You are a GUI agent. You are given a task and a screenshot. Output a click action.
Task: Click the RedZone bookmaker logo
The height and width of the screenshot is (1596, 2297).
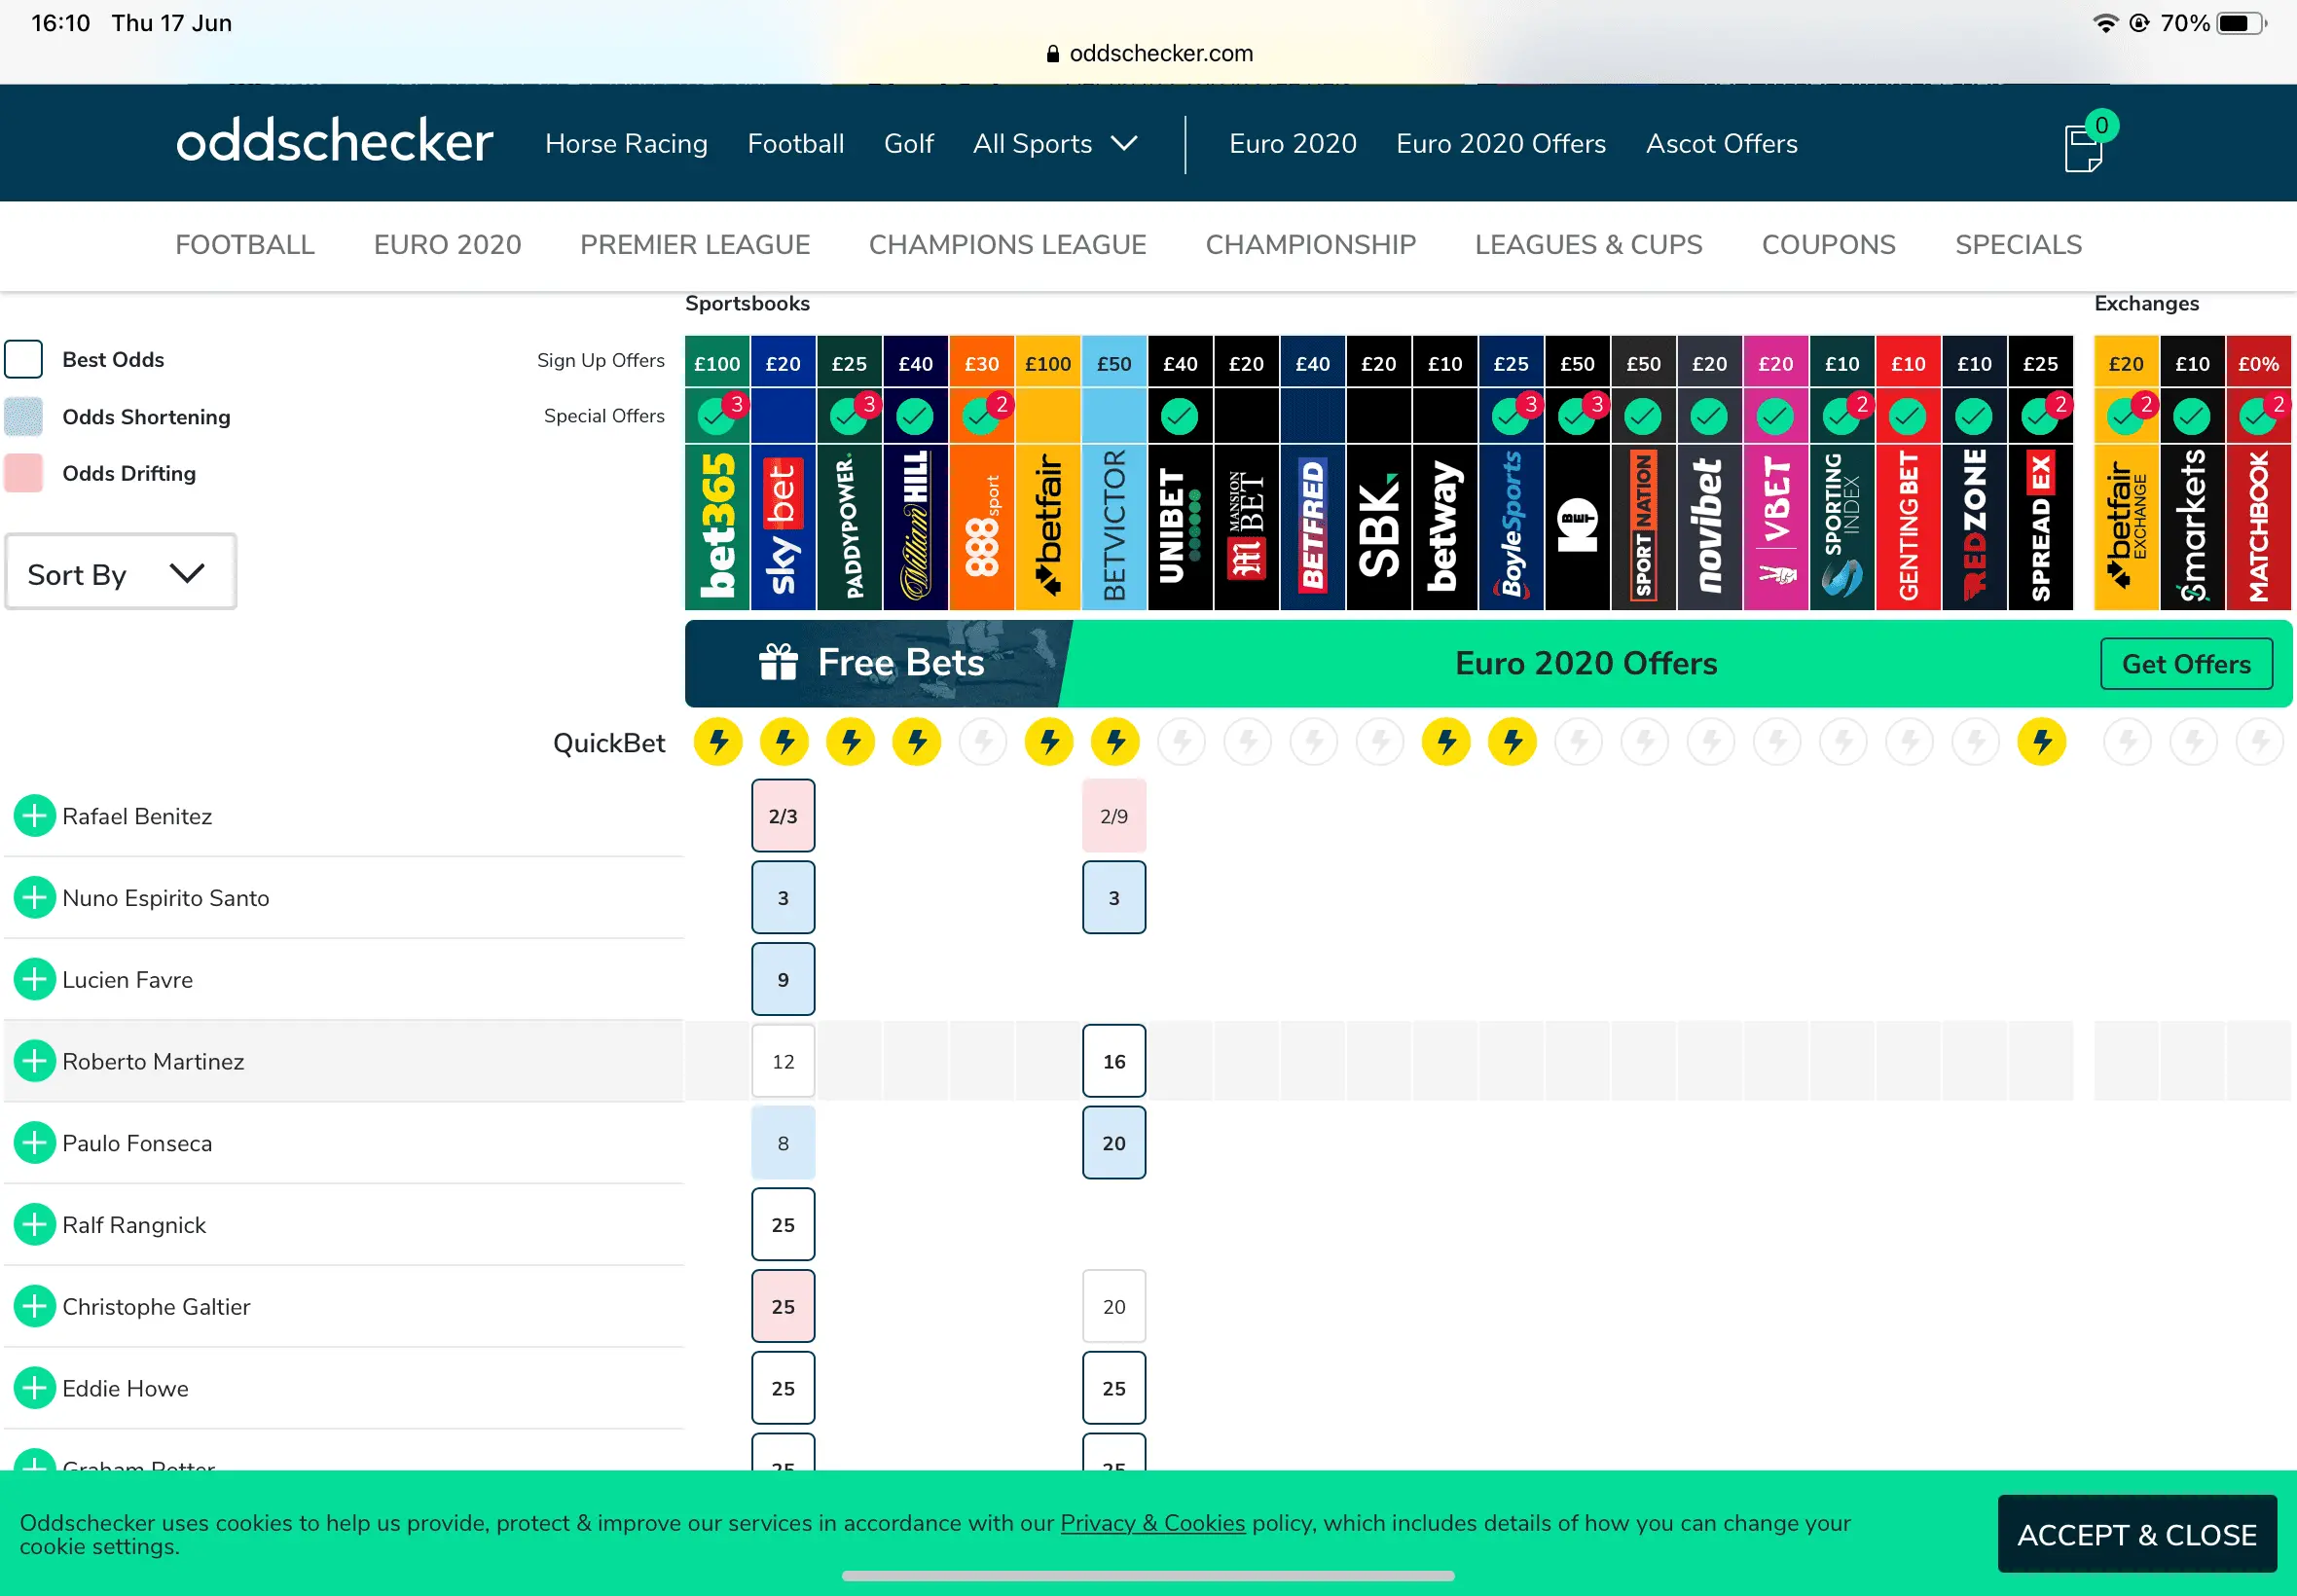(1975, 526)
